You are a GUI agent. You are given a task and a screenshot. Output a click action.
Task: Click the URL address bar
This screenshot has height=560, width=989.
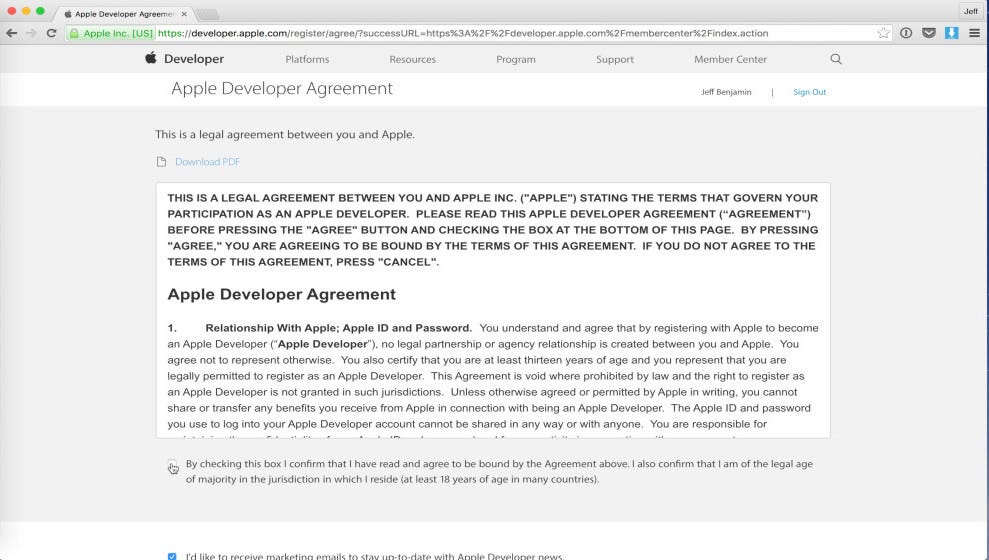(479, 33)
